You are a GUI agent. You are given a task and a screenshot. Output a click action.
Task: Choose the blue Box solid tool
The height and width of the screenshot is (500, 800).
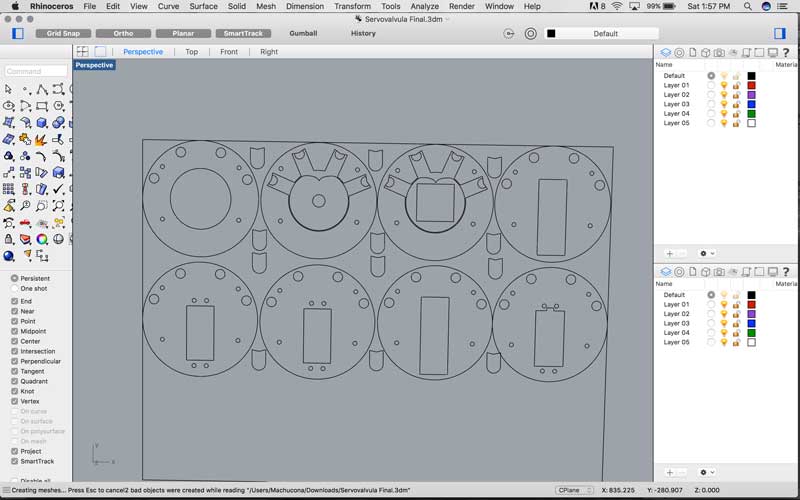(42, 122)
